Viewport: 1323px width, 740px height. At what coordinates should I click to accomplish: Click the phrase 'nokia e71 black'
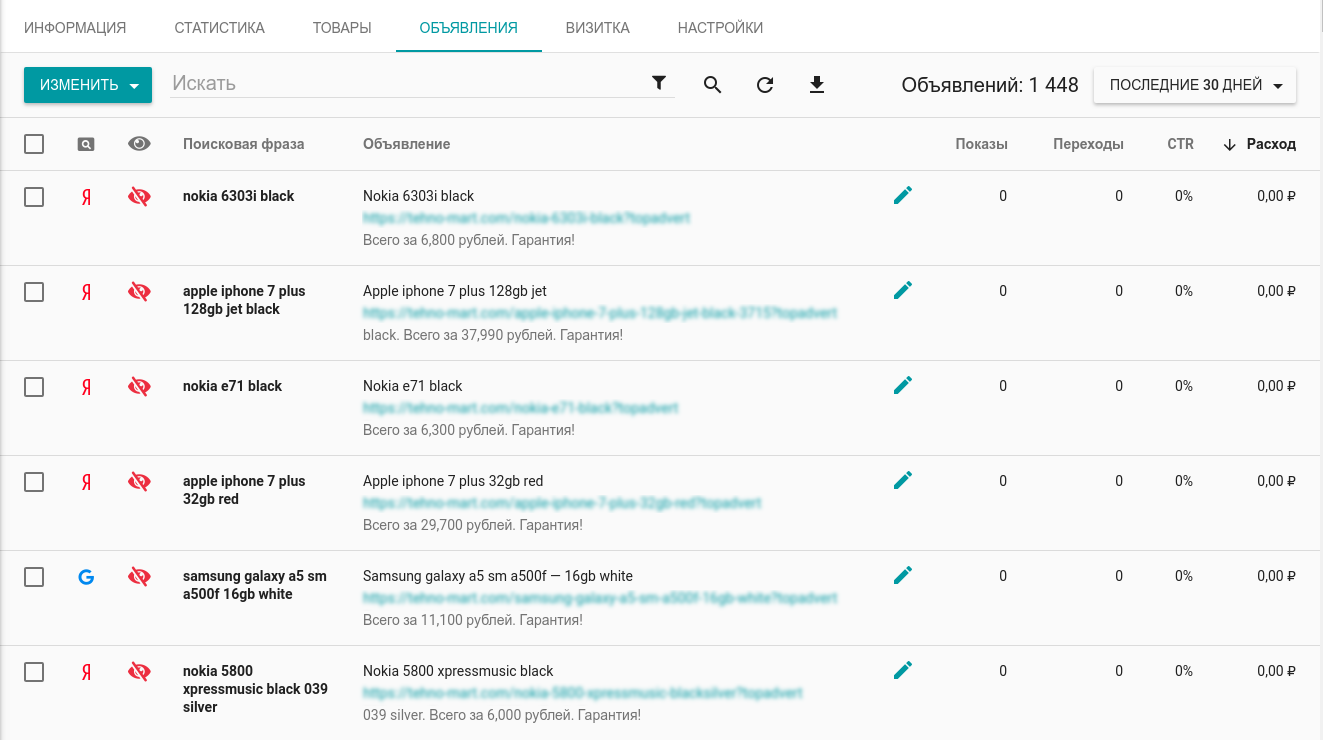point(232,386)
